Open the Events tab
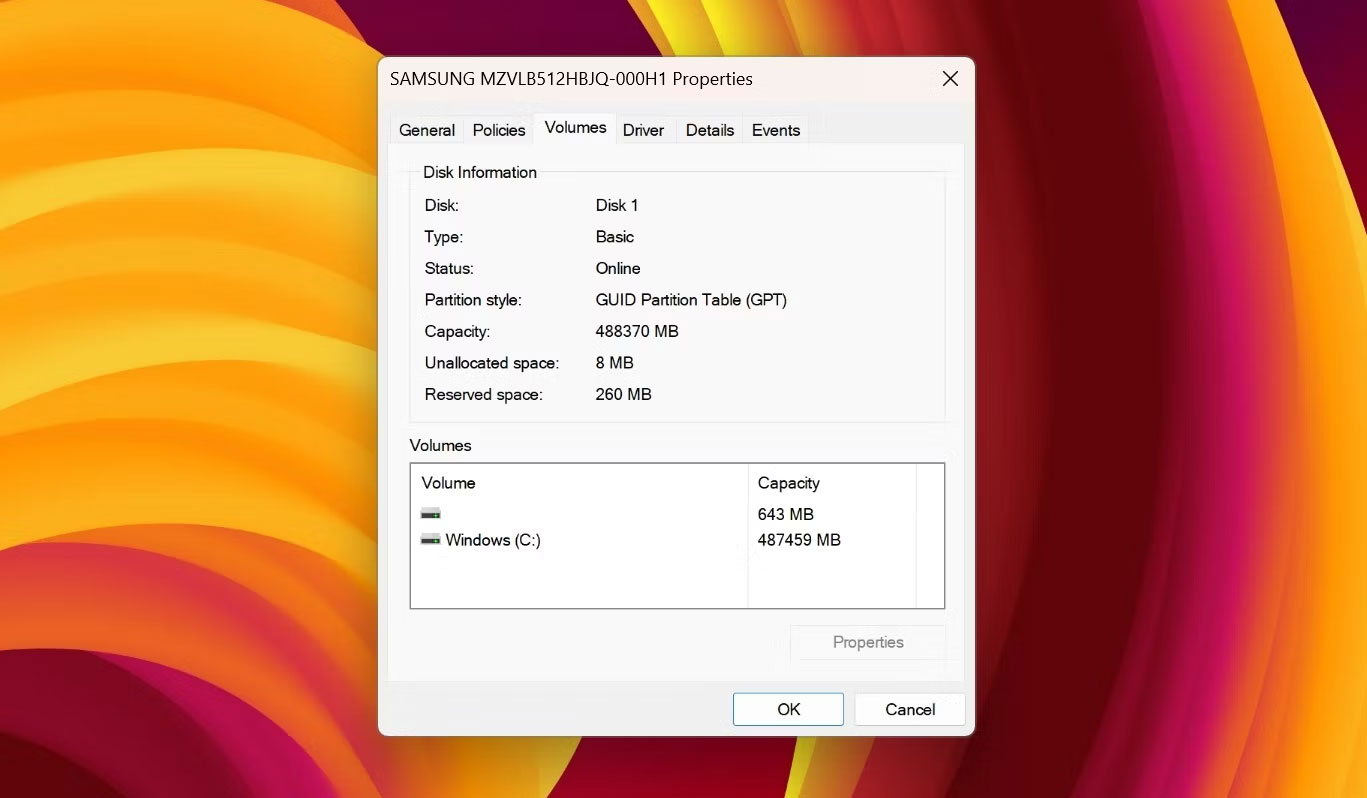The height and width of the screenshot is (798, 1367). coord(776,130)
